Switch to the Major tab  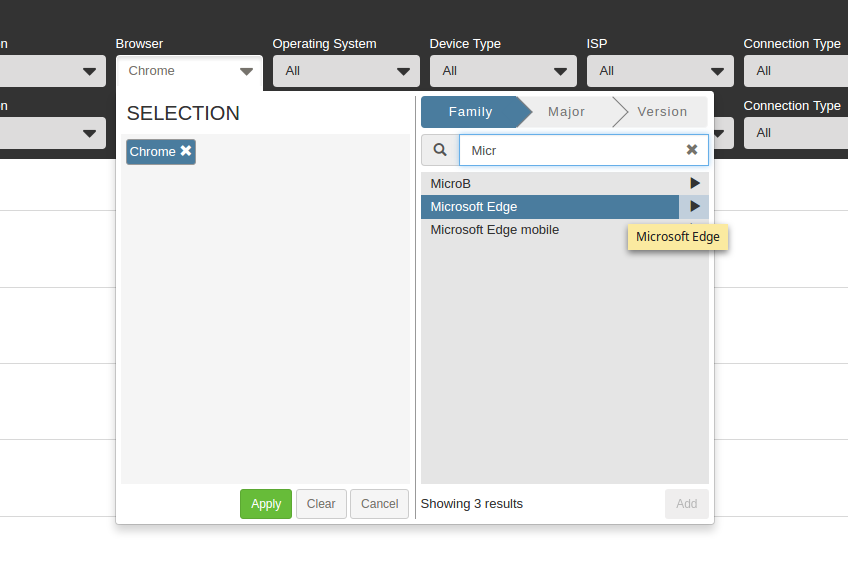[566, 111]
